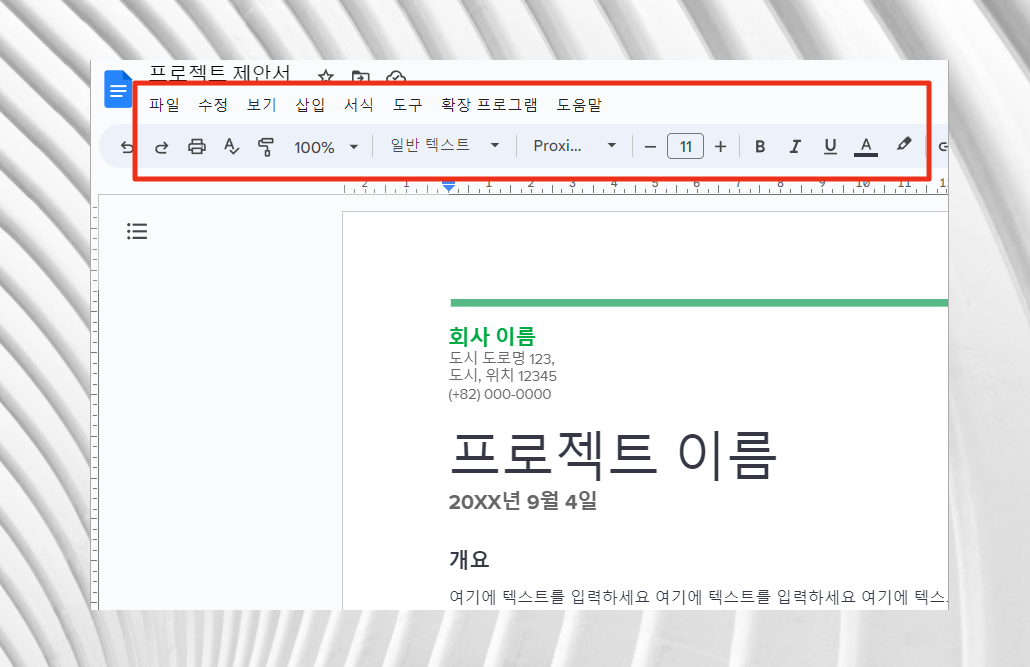Screen dimensions: 1030x667
Task: Open the text color picker
Action: click(866, 146)
